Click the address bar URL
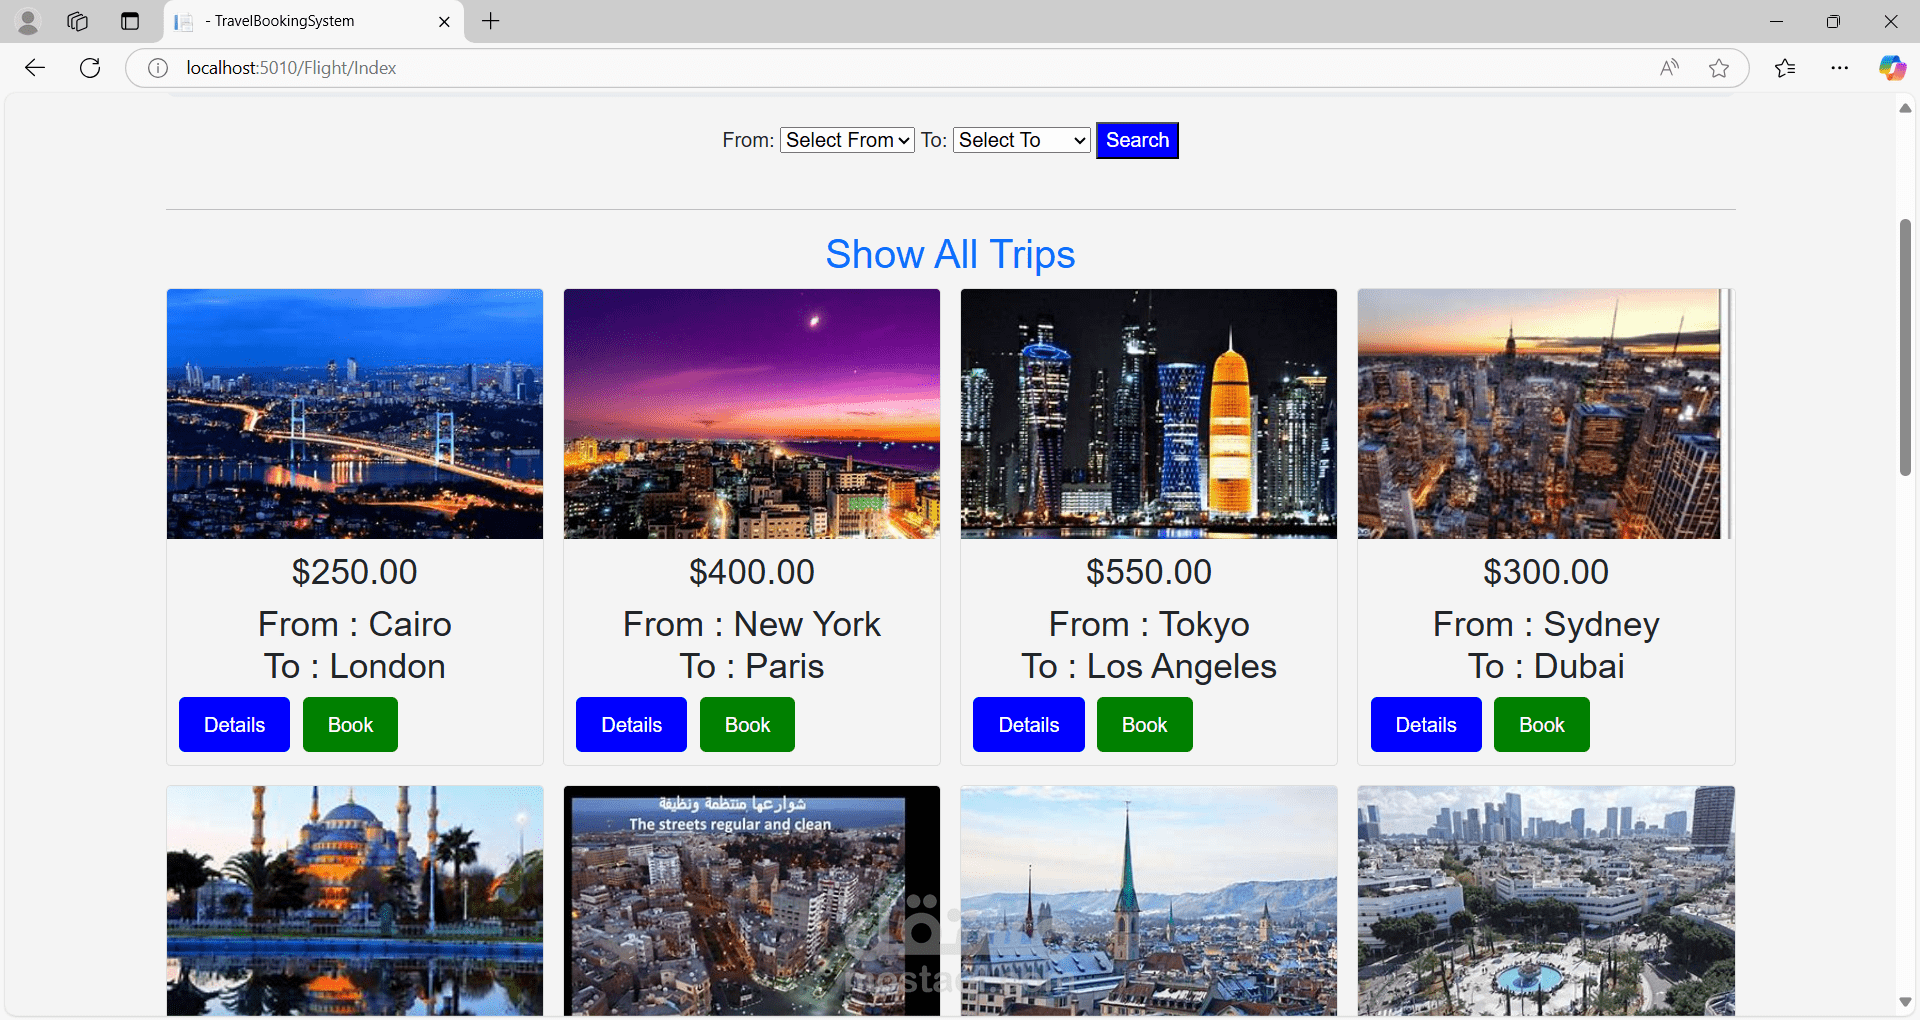Screen dimensions: 1920x1020 pos(291,68)
